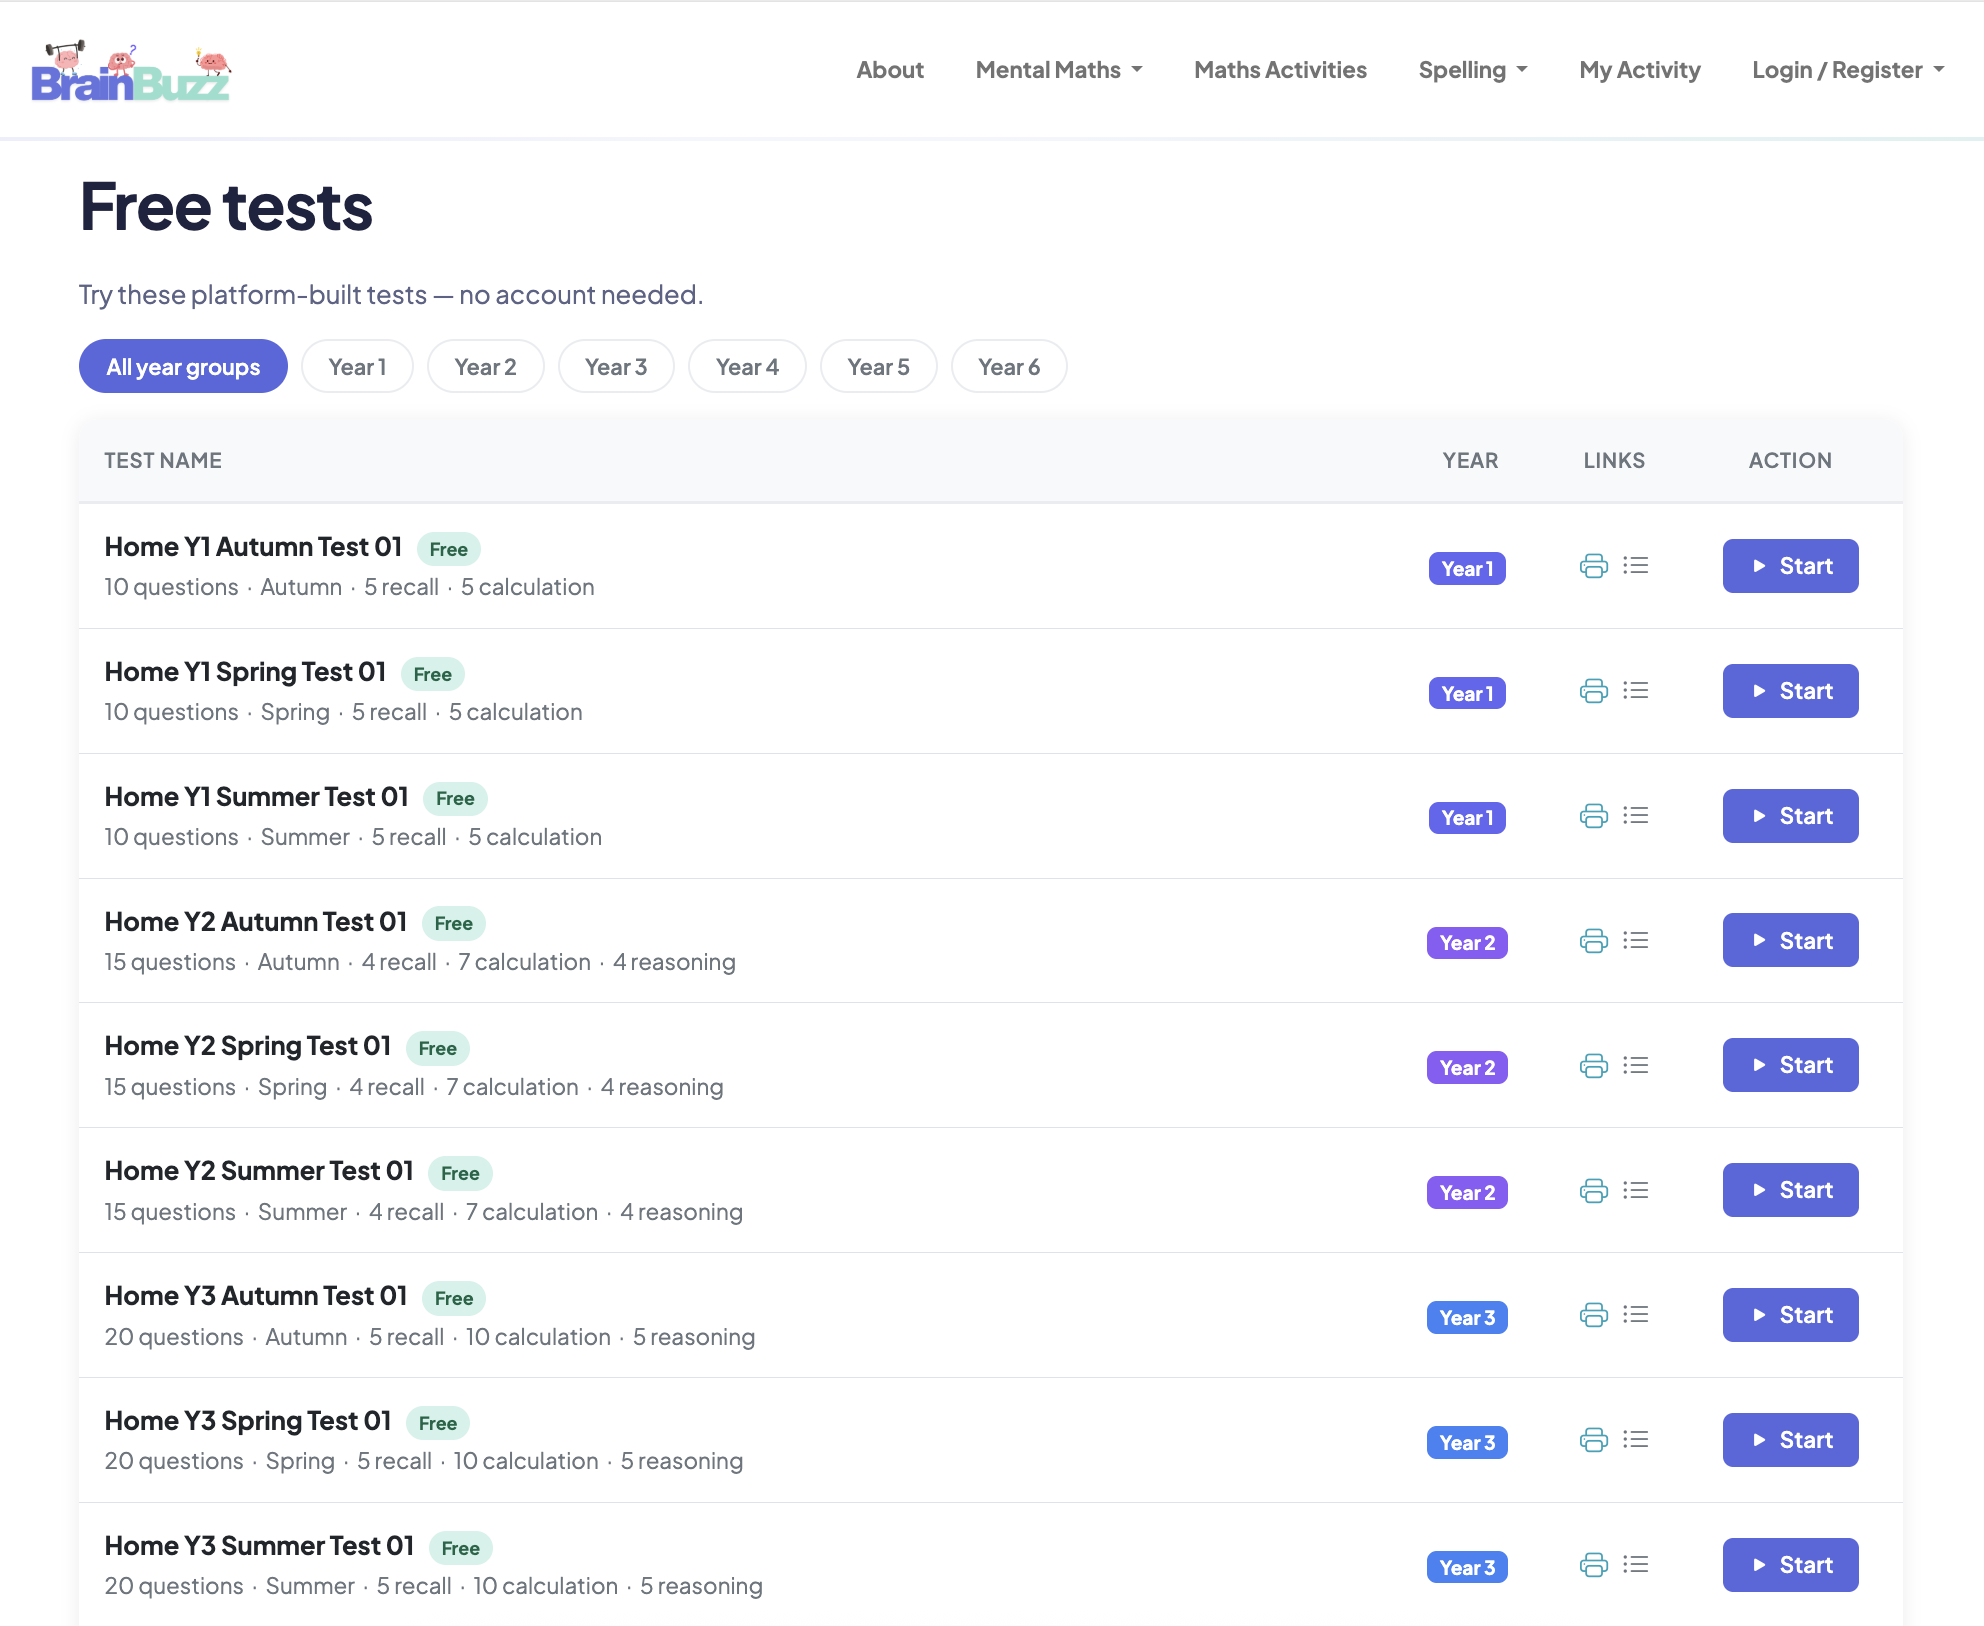
Task: Print Home Y1 Summer Test 01
Action: pyautogui.click(x=1593, y=816)
